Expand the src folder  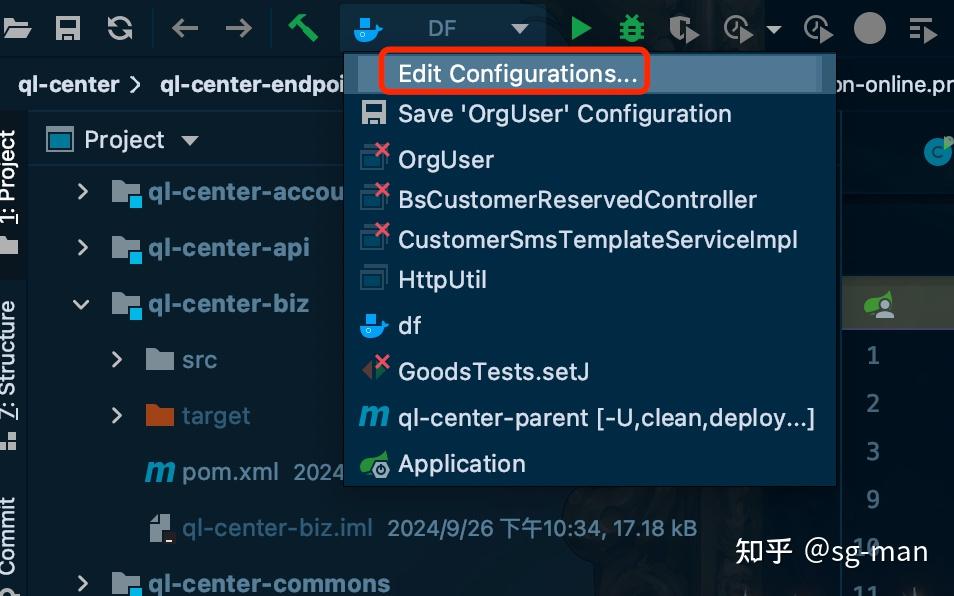click(117, 359)
